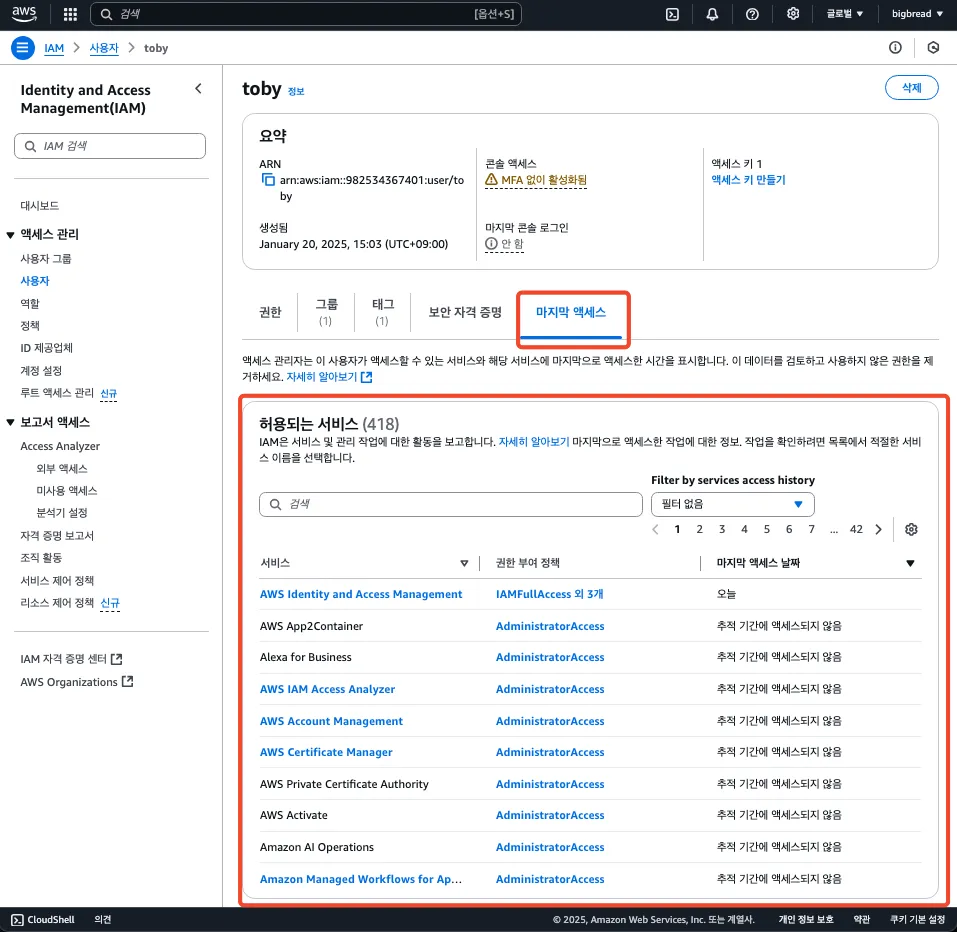This screenshot has height=932, width=957.
Task: Open 역할 in sidebar
Action: (x=30, y=303)
